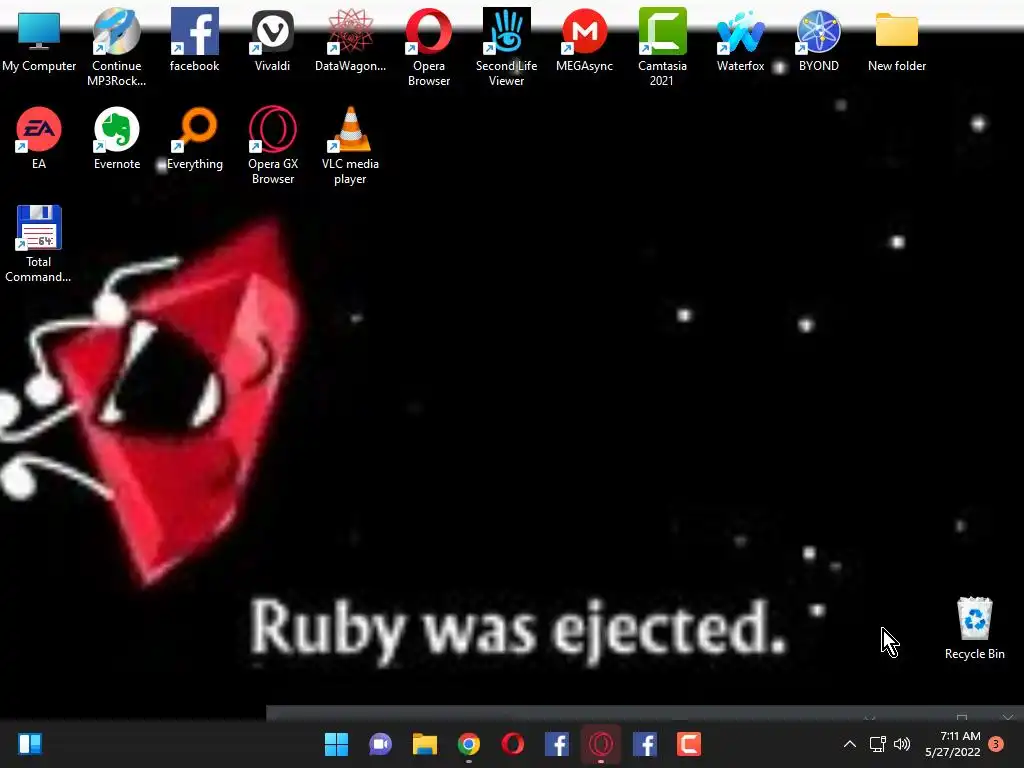
Task: Open the volume control tray icon
Action: (x=902, y=744)
